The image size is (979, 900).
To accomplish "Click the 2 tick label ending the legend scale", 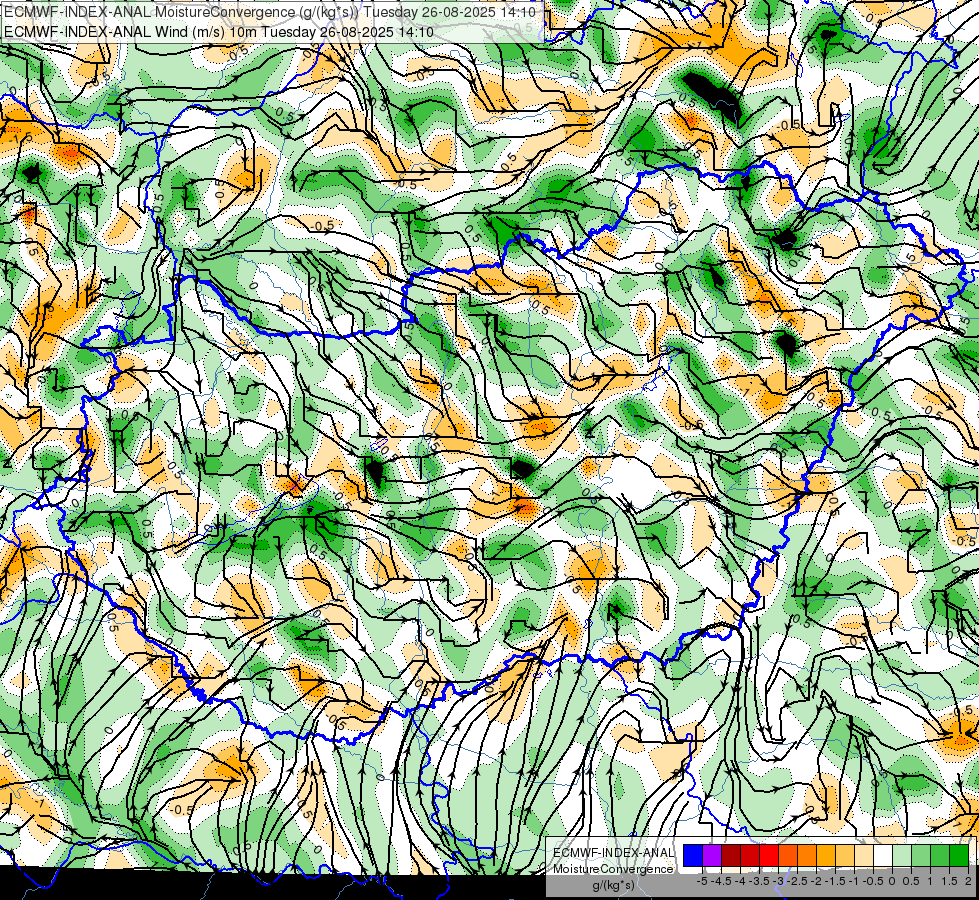I will coord(968,881).
